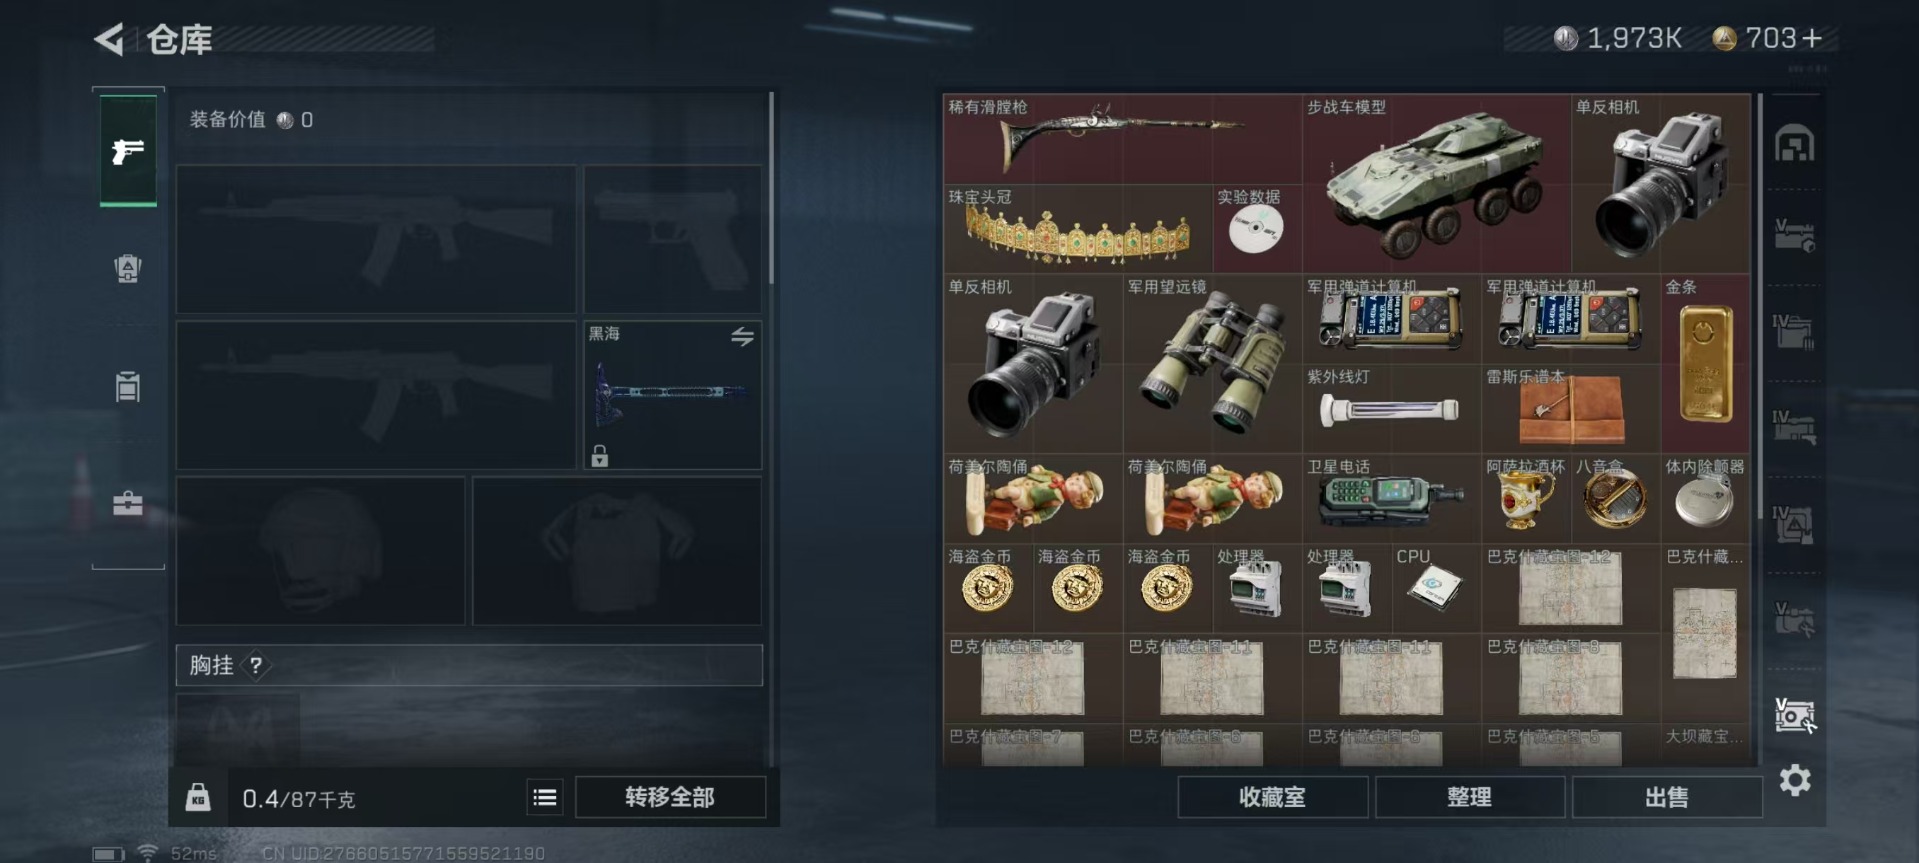This screenshot has height=863, width=1919.
Task: Toggle the lock on 黑海 axe slot
Action: (599, 456)
